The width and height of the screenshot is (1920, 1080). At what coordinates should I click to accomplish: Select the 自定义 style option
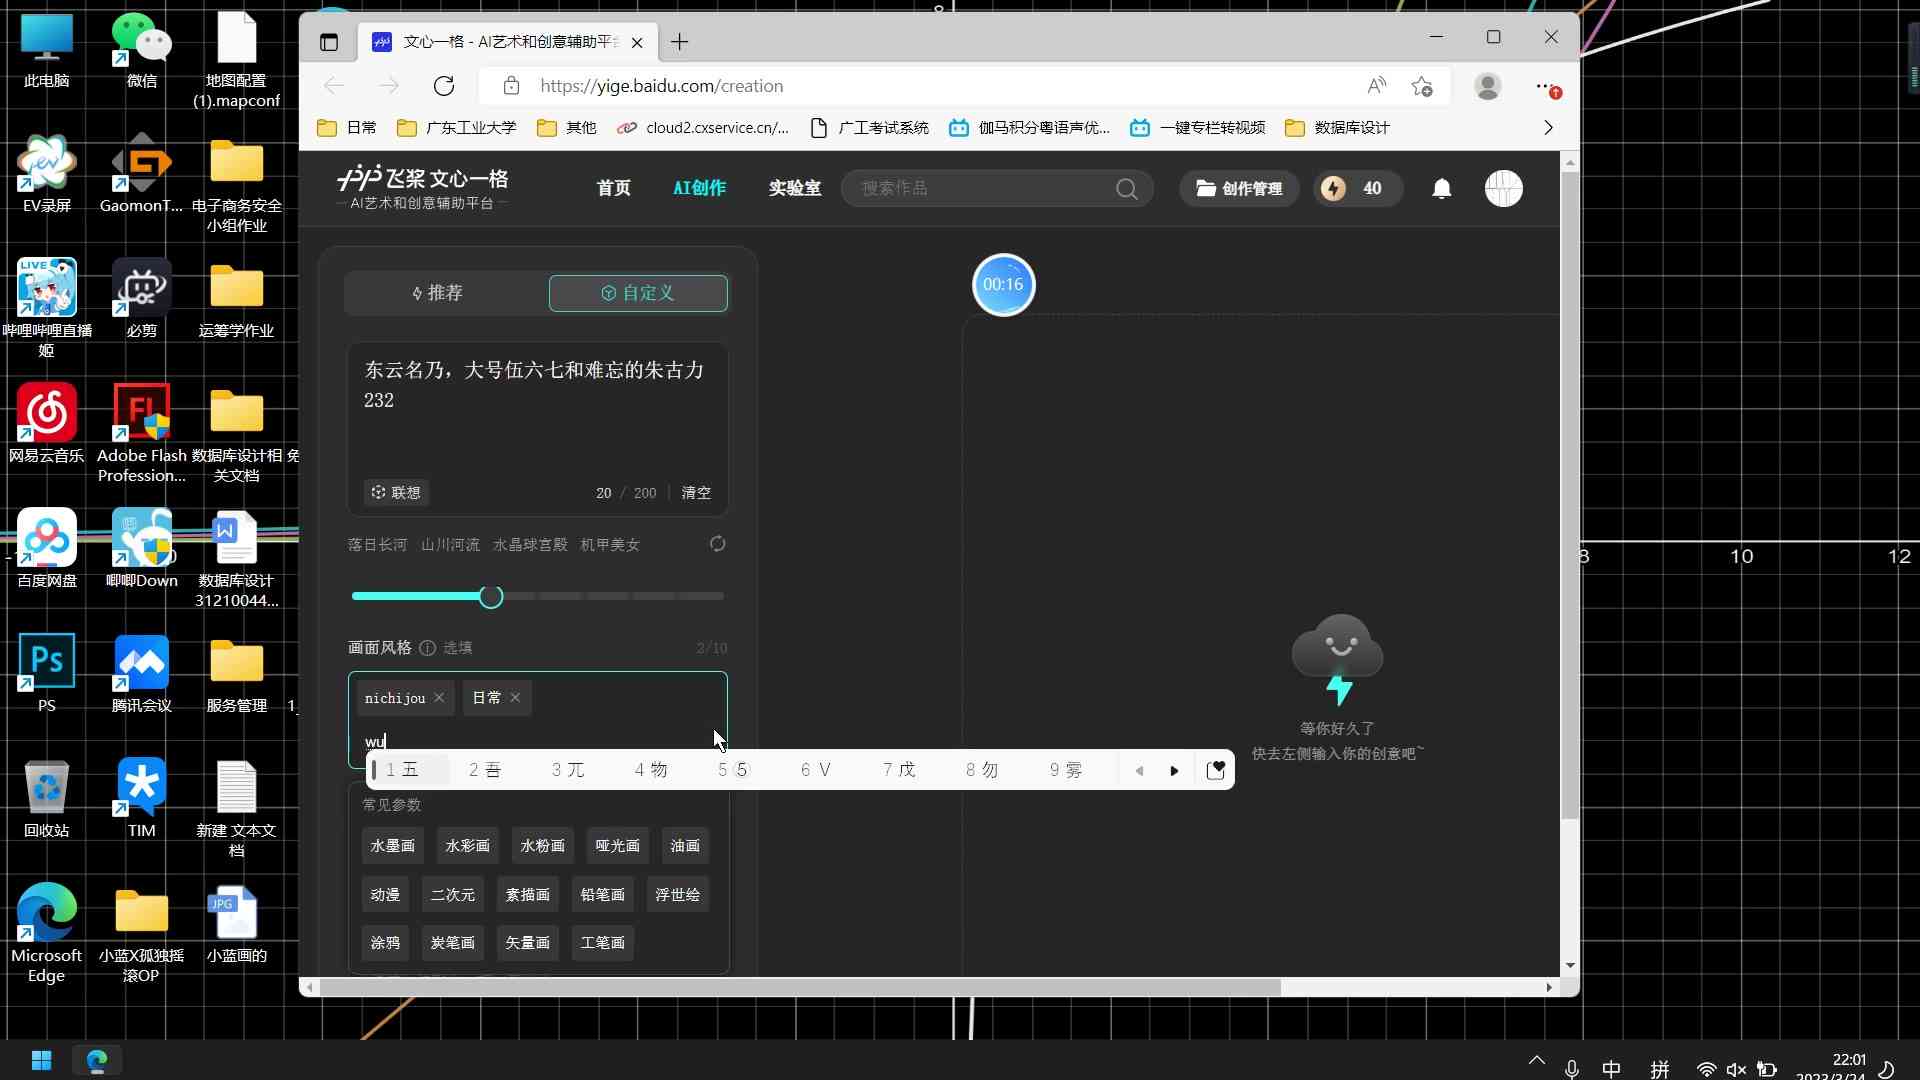[x=636, y=291]
